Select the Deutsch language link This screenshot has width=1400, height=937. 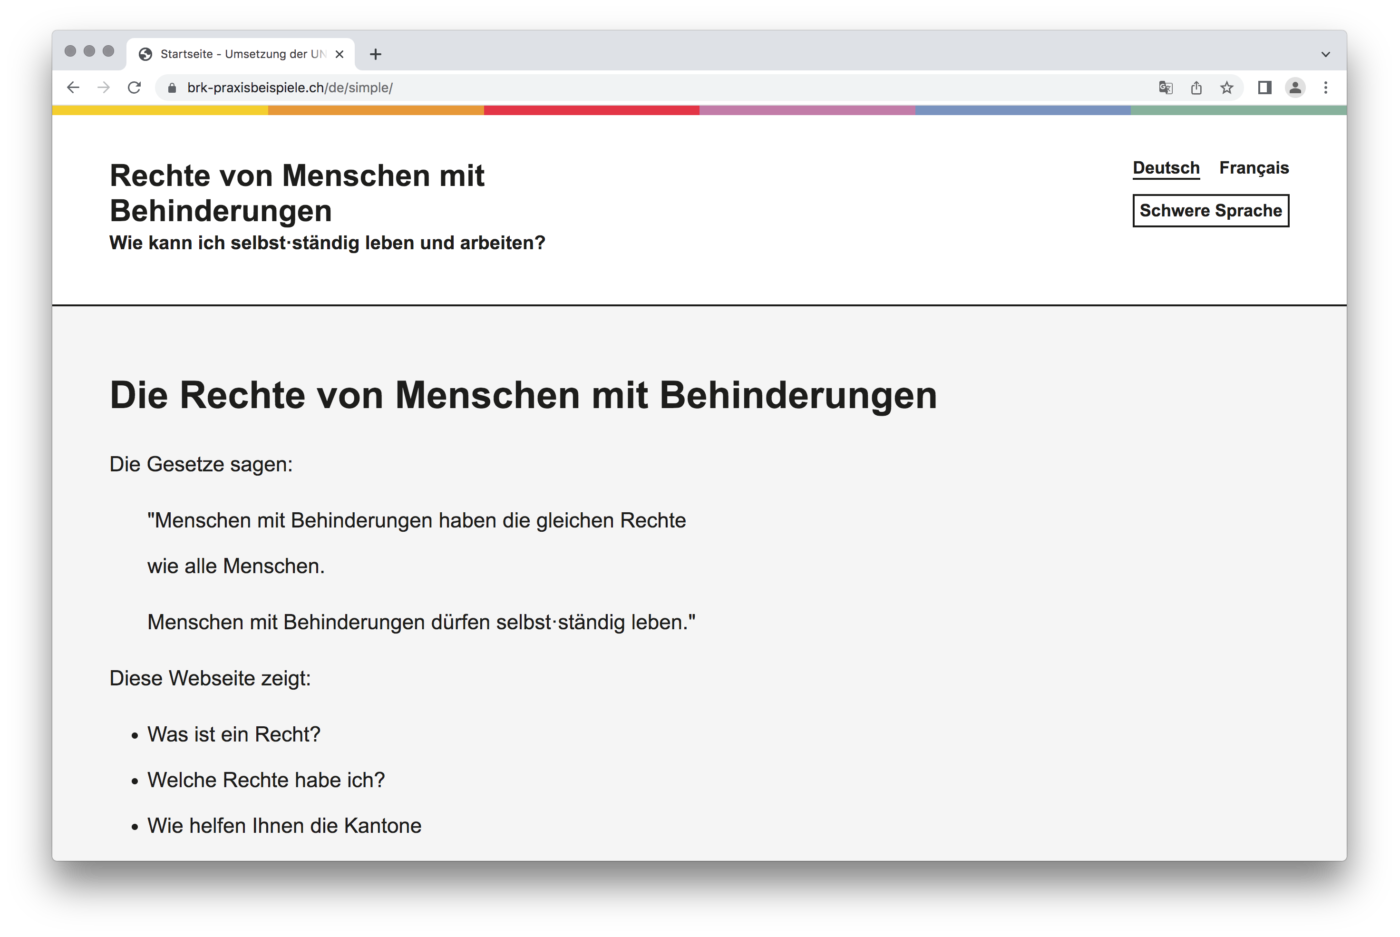point(1165,168)
